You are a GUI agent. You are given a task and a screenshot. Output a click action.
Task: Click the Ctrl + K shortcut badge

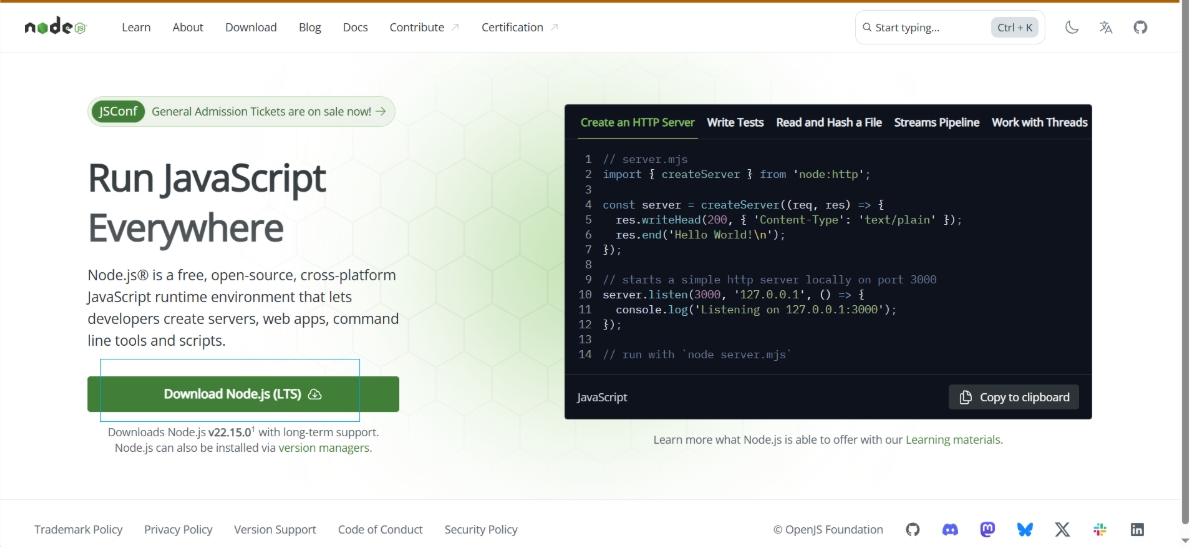click(x=1015, y=27)
